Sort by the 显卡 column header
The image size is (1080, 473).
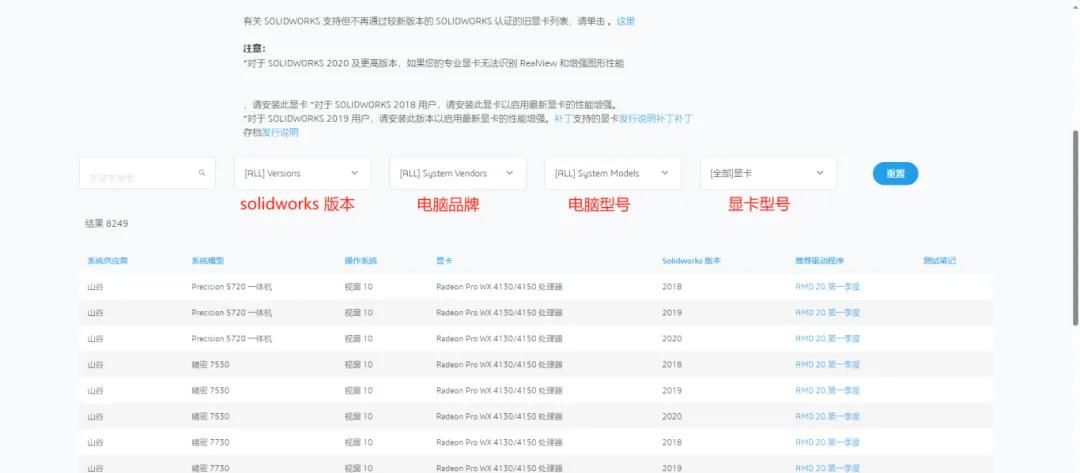click(x=445, y=261)
